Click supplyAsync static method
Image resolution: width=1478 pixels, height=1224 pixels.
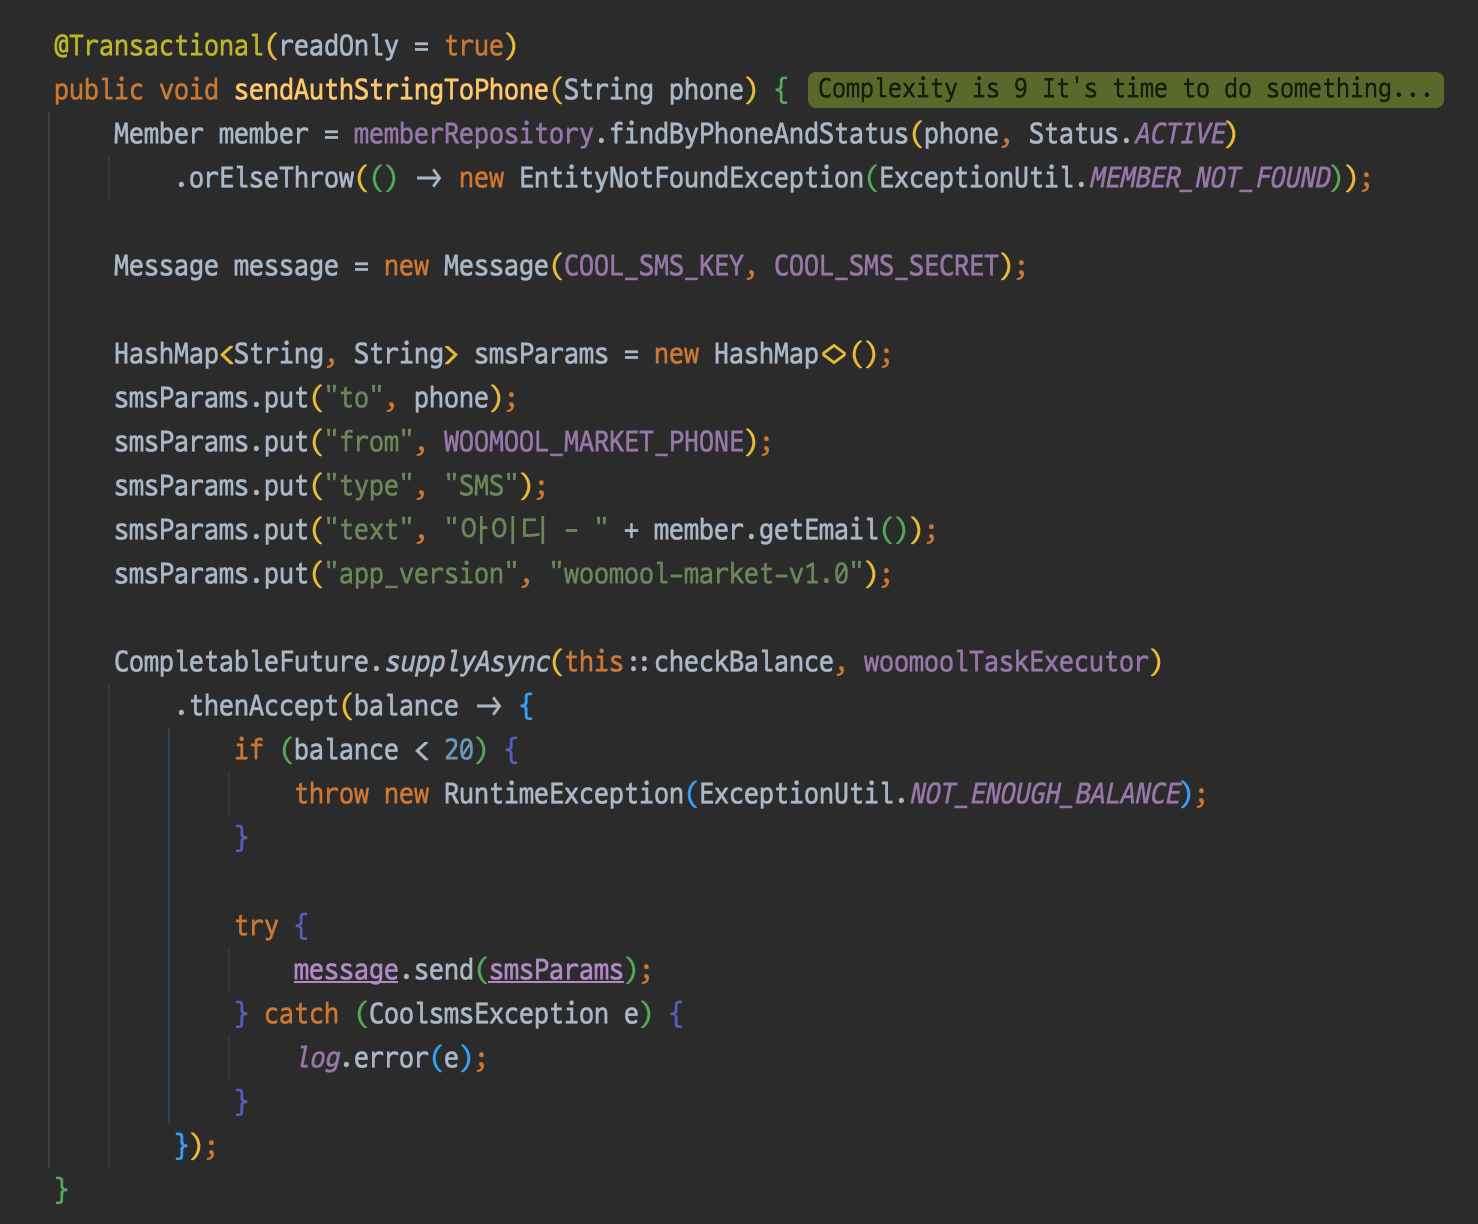tap(466, 662)
